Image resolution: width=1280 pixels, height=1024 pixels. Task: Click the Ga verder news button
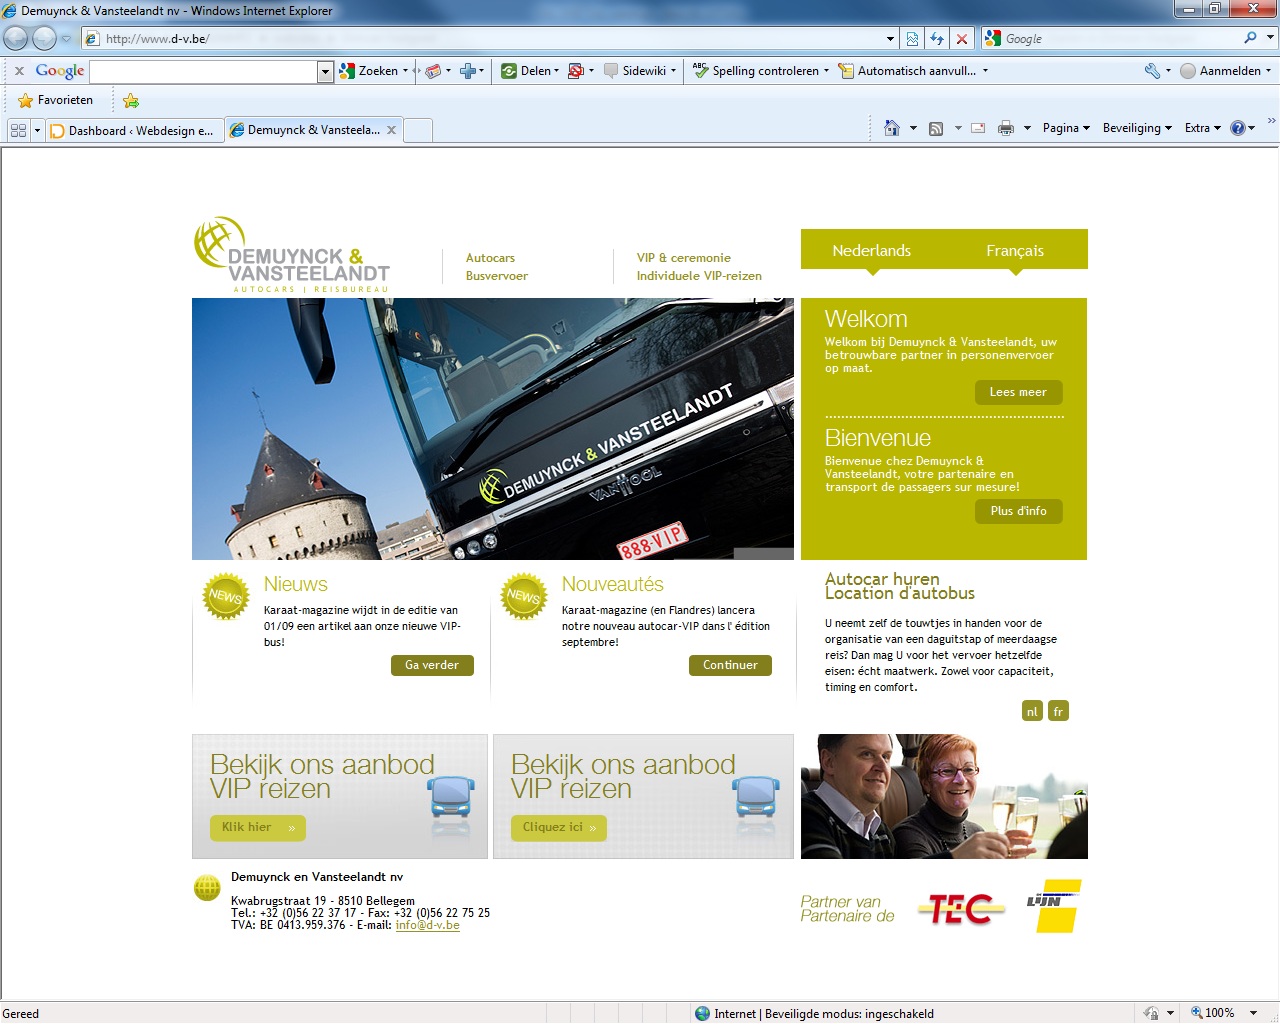[x=432, y=665]
